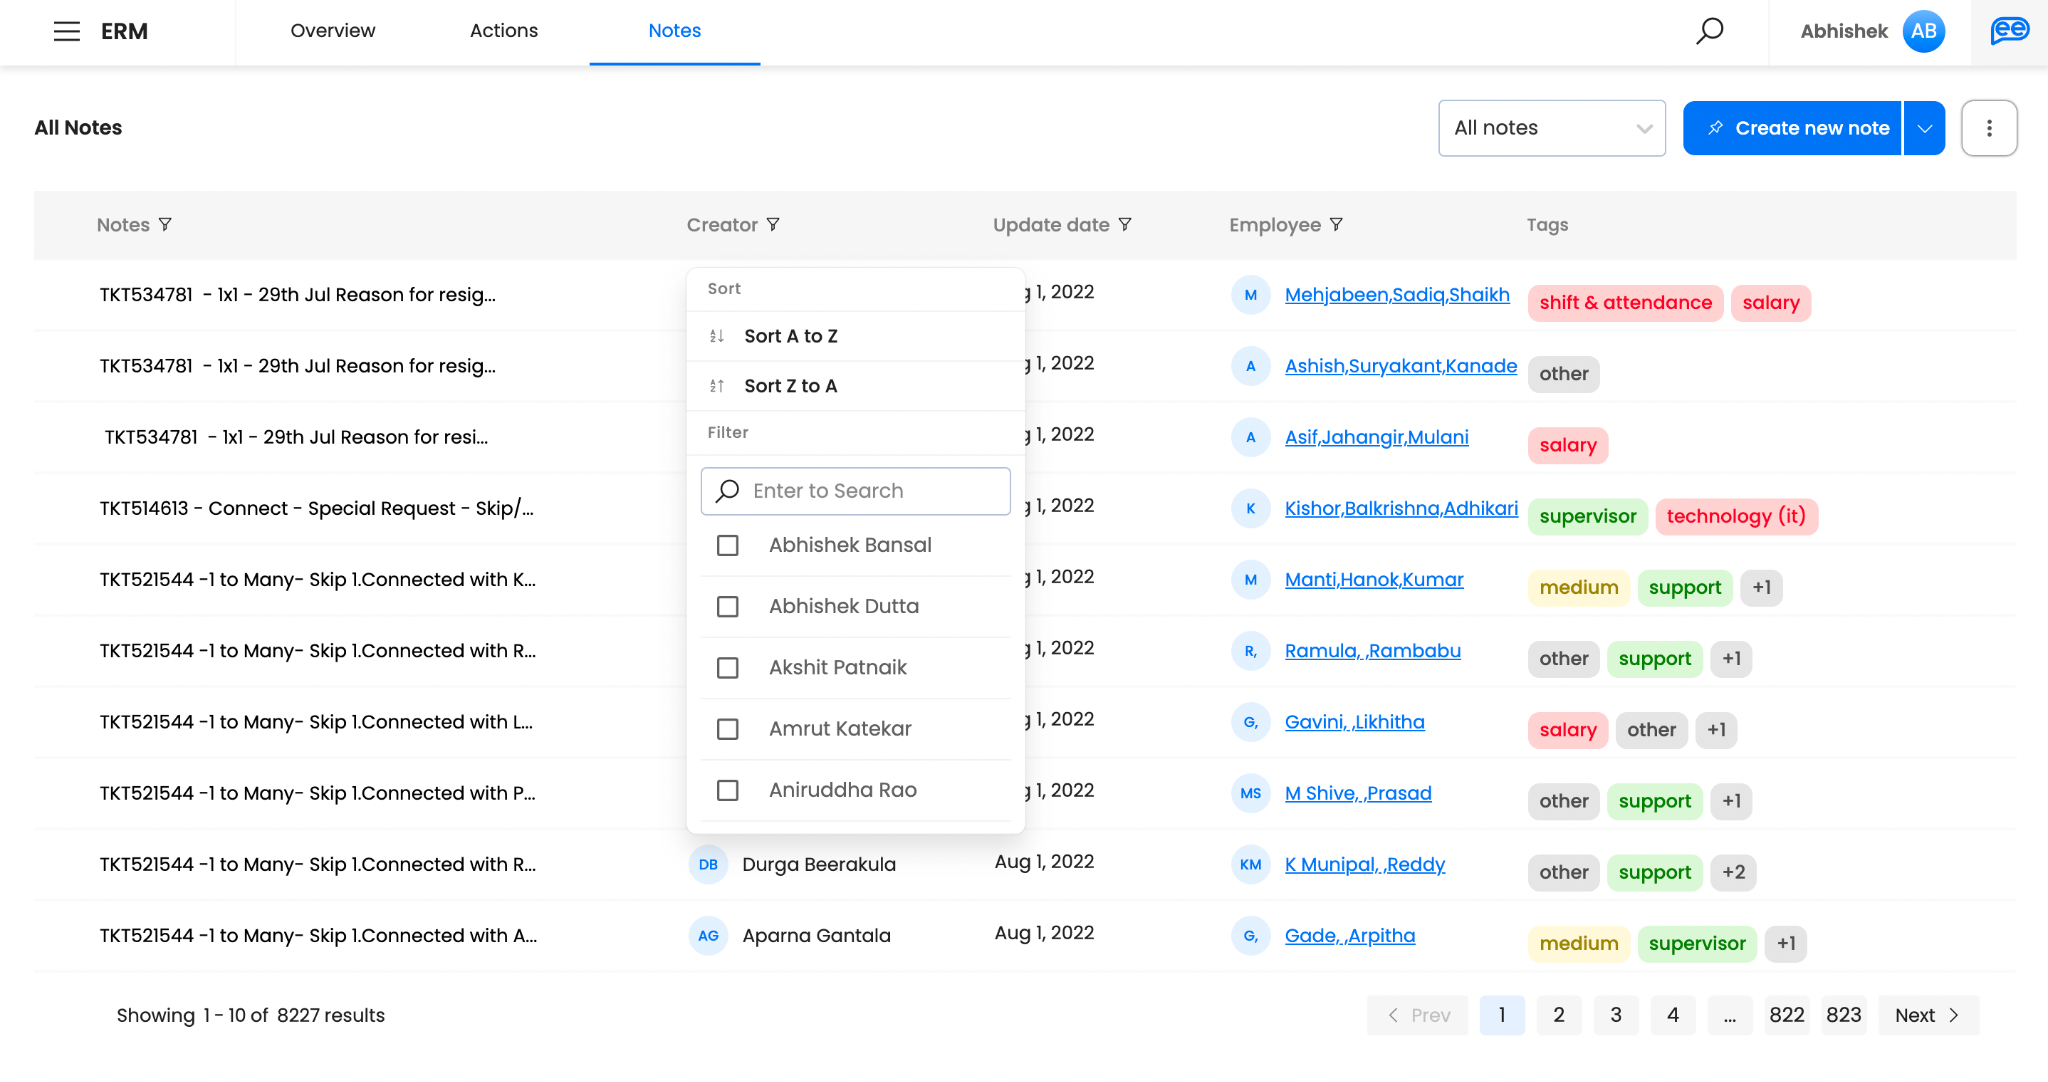2048x1082 pixels.
Task: Open the three-dot more options button
Action: (x=1989, y=128)
